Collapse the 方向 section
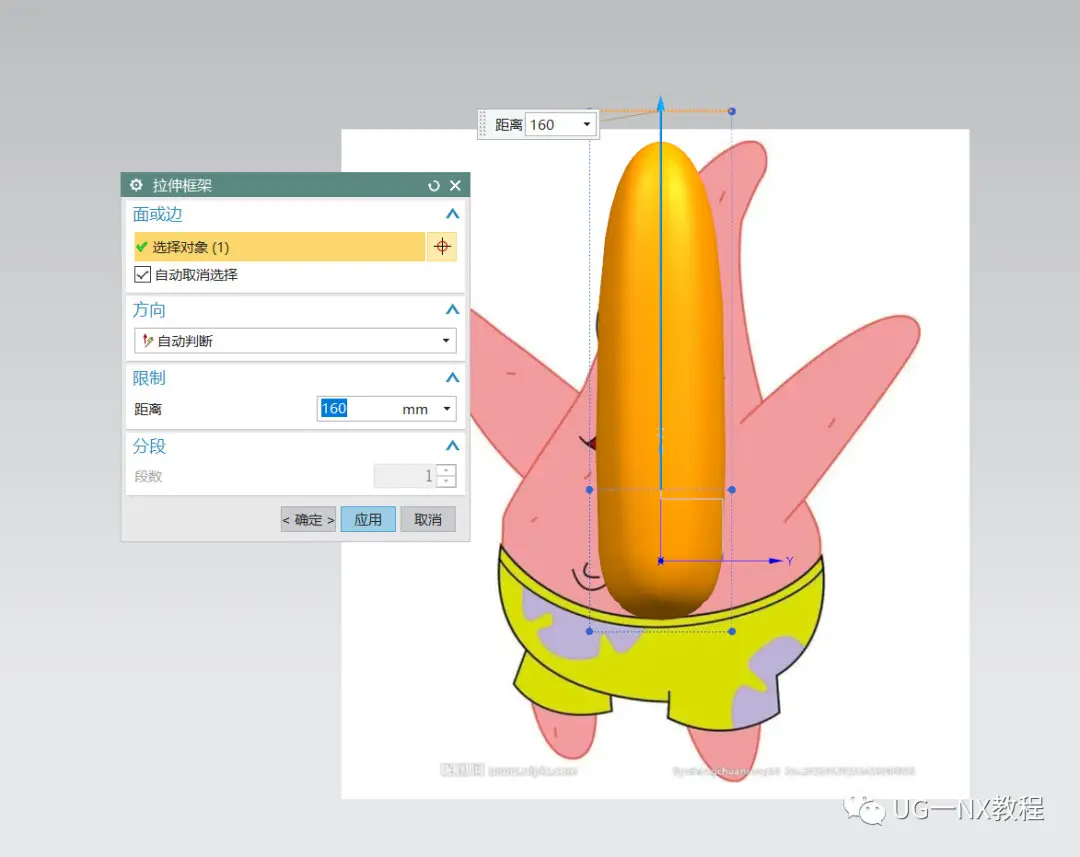1080x857 pixels. 452,309
